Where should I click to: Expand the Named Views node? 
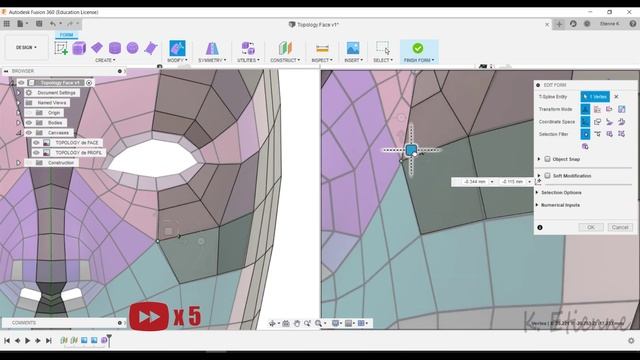(x=18, y=103)
